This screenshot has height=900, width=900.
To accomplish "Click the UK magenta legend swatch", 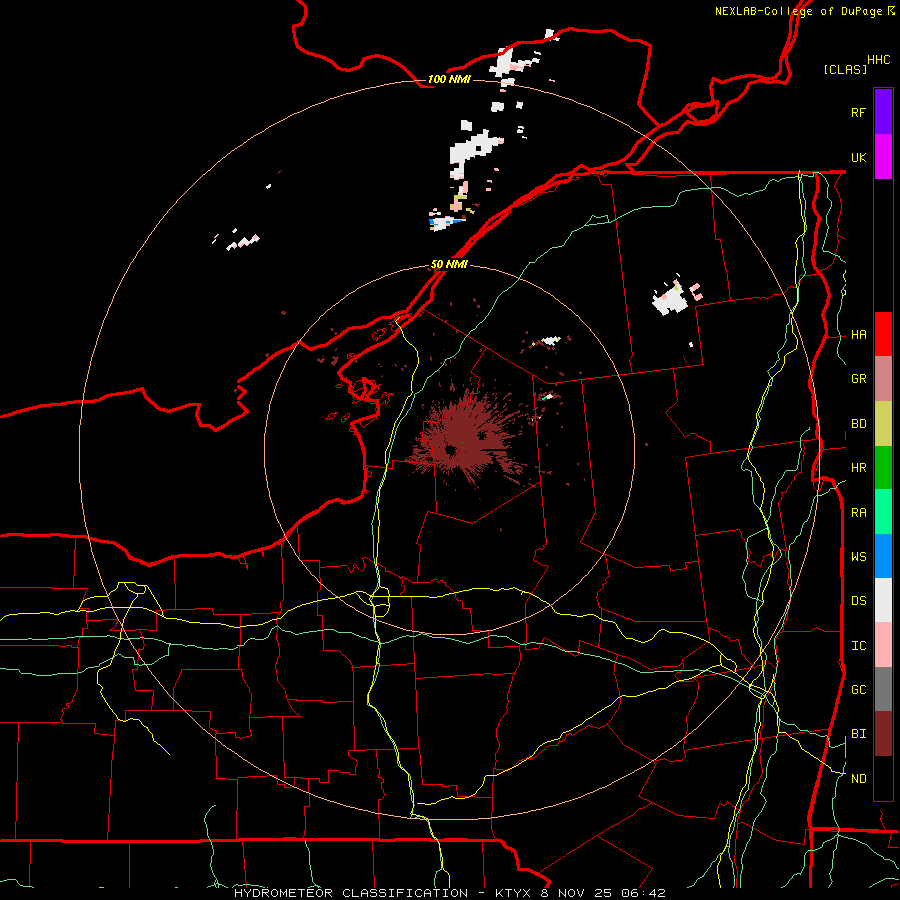I will point(883,157).
